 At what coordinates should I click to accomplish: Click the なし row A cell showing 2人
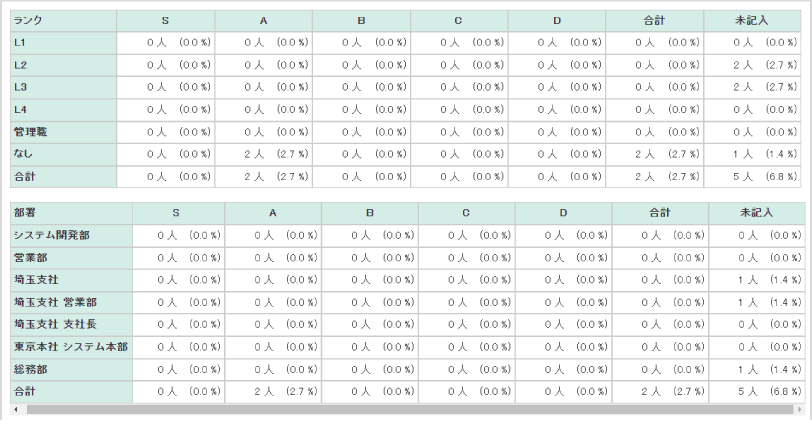click(264, 154)
